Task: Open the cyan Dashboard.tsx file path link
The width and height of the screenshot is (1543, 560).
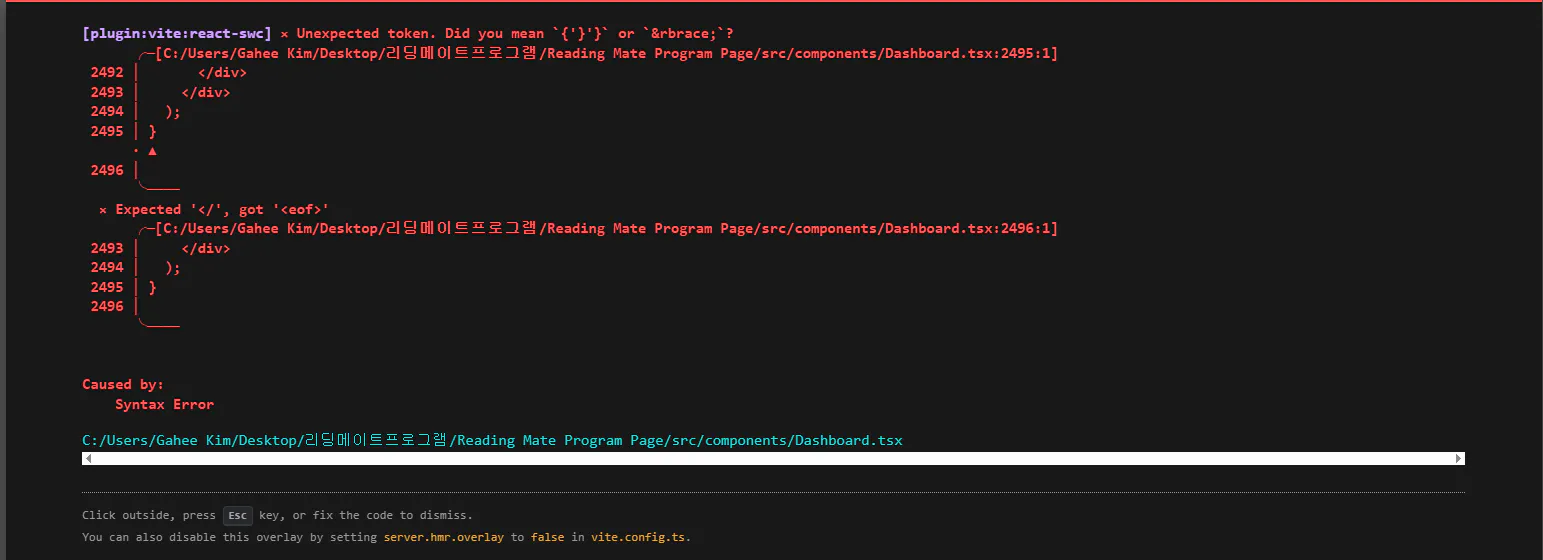Action: [x=492, y=440]
